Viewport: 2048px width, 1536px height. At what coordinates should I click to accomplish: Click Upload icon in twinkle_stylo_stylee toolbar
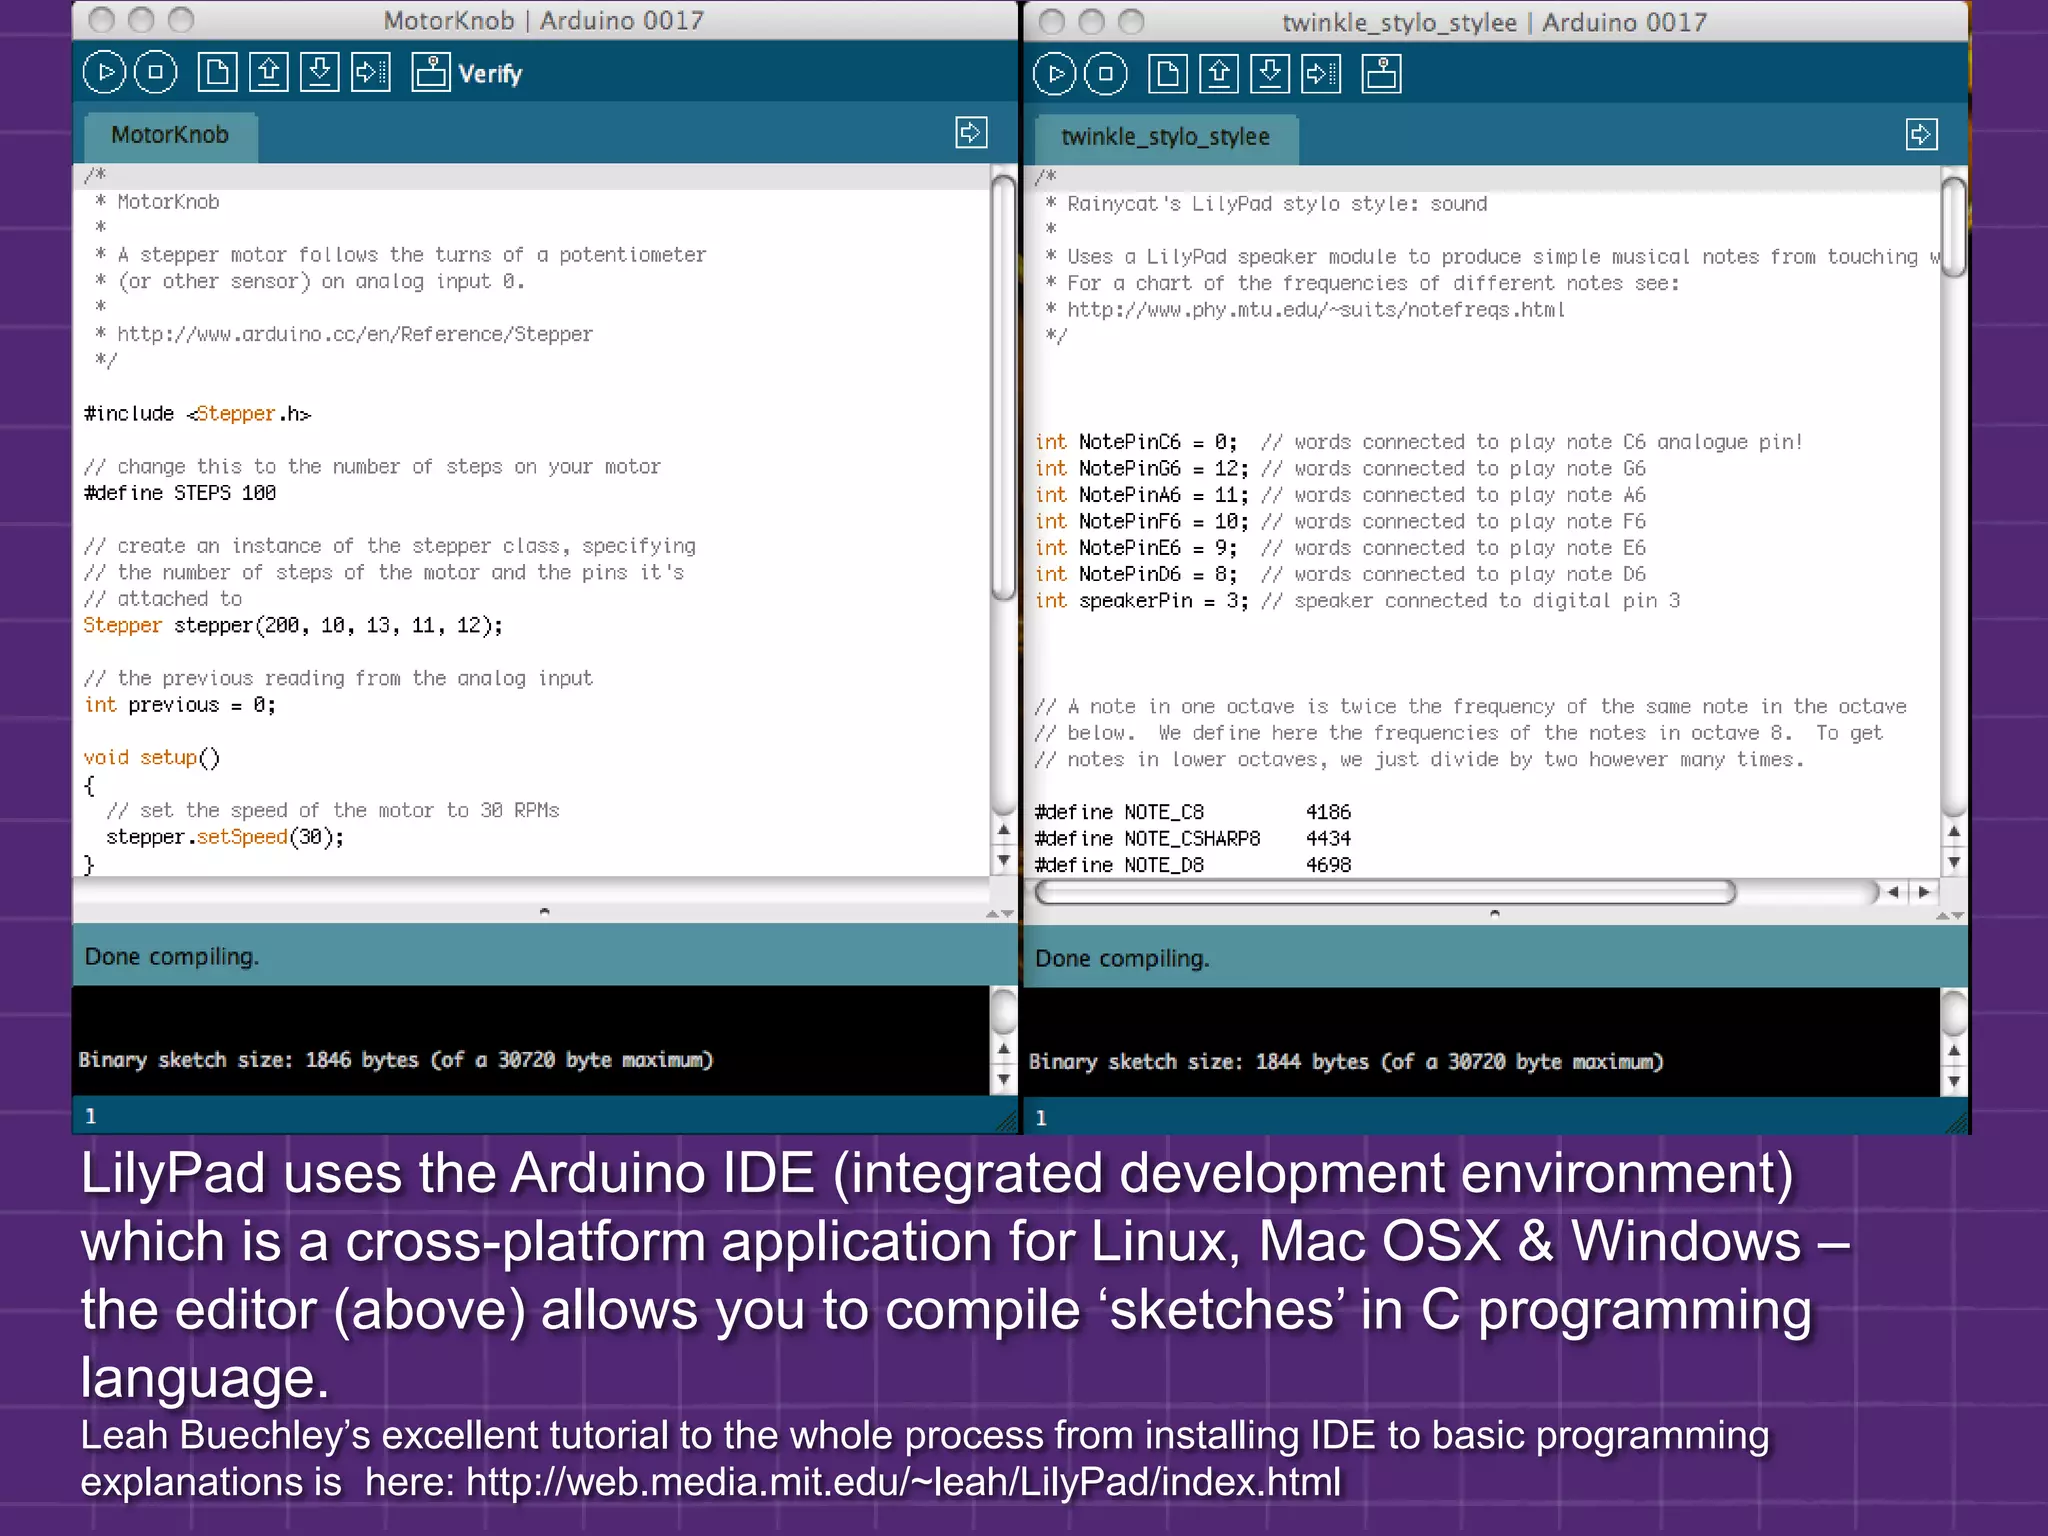pos(1320,74)
